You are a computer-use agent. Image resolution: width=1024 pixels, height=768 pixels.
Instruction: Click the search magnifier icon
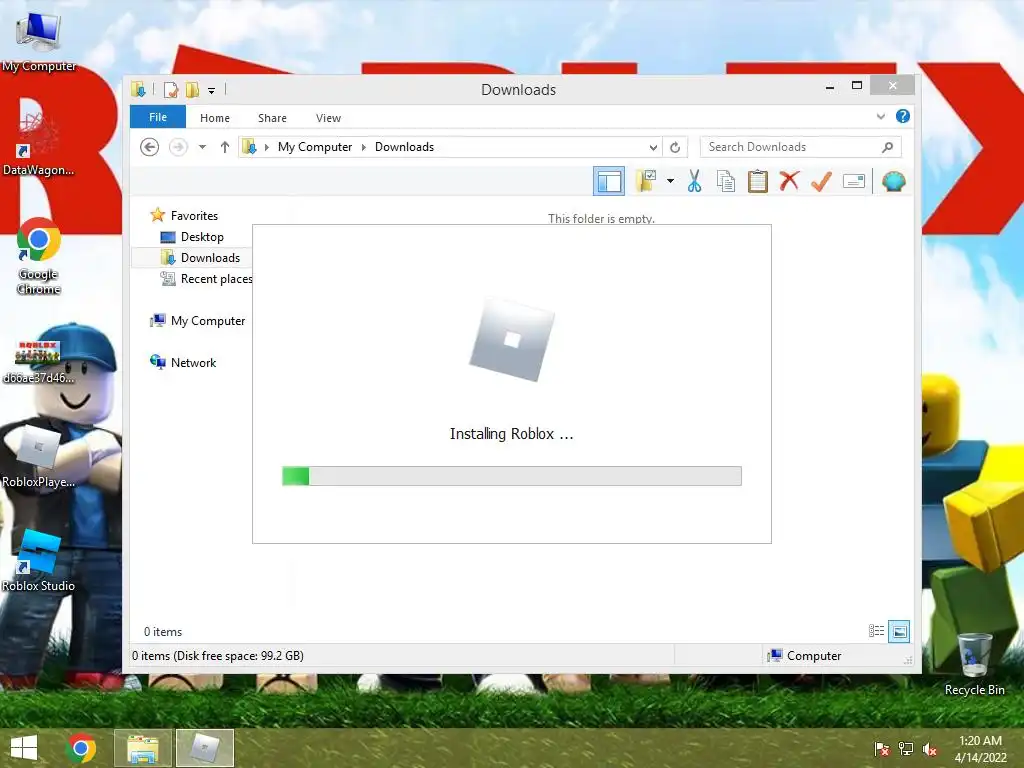pyautogui.click(x=887, y=147)
